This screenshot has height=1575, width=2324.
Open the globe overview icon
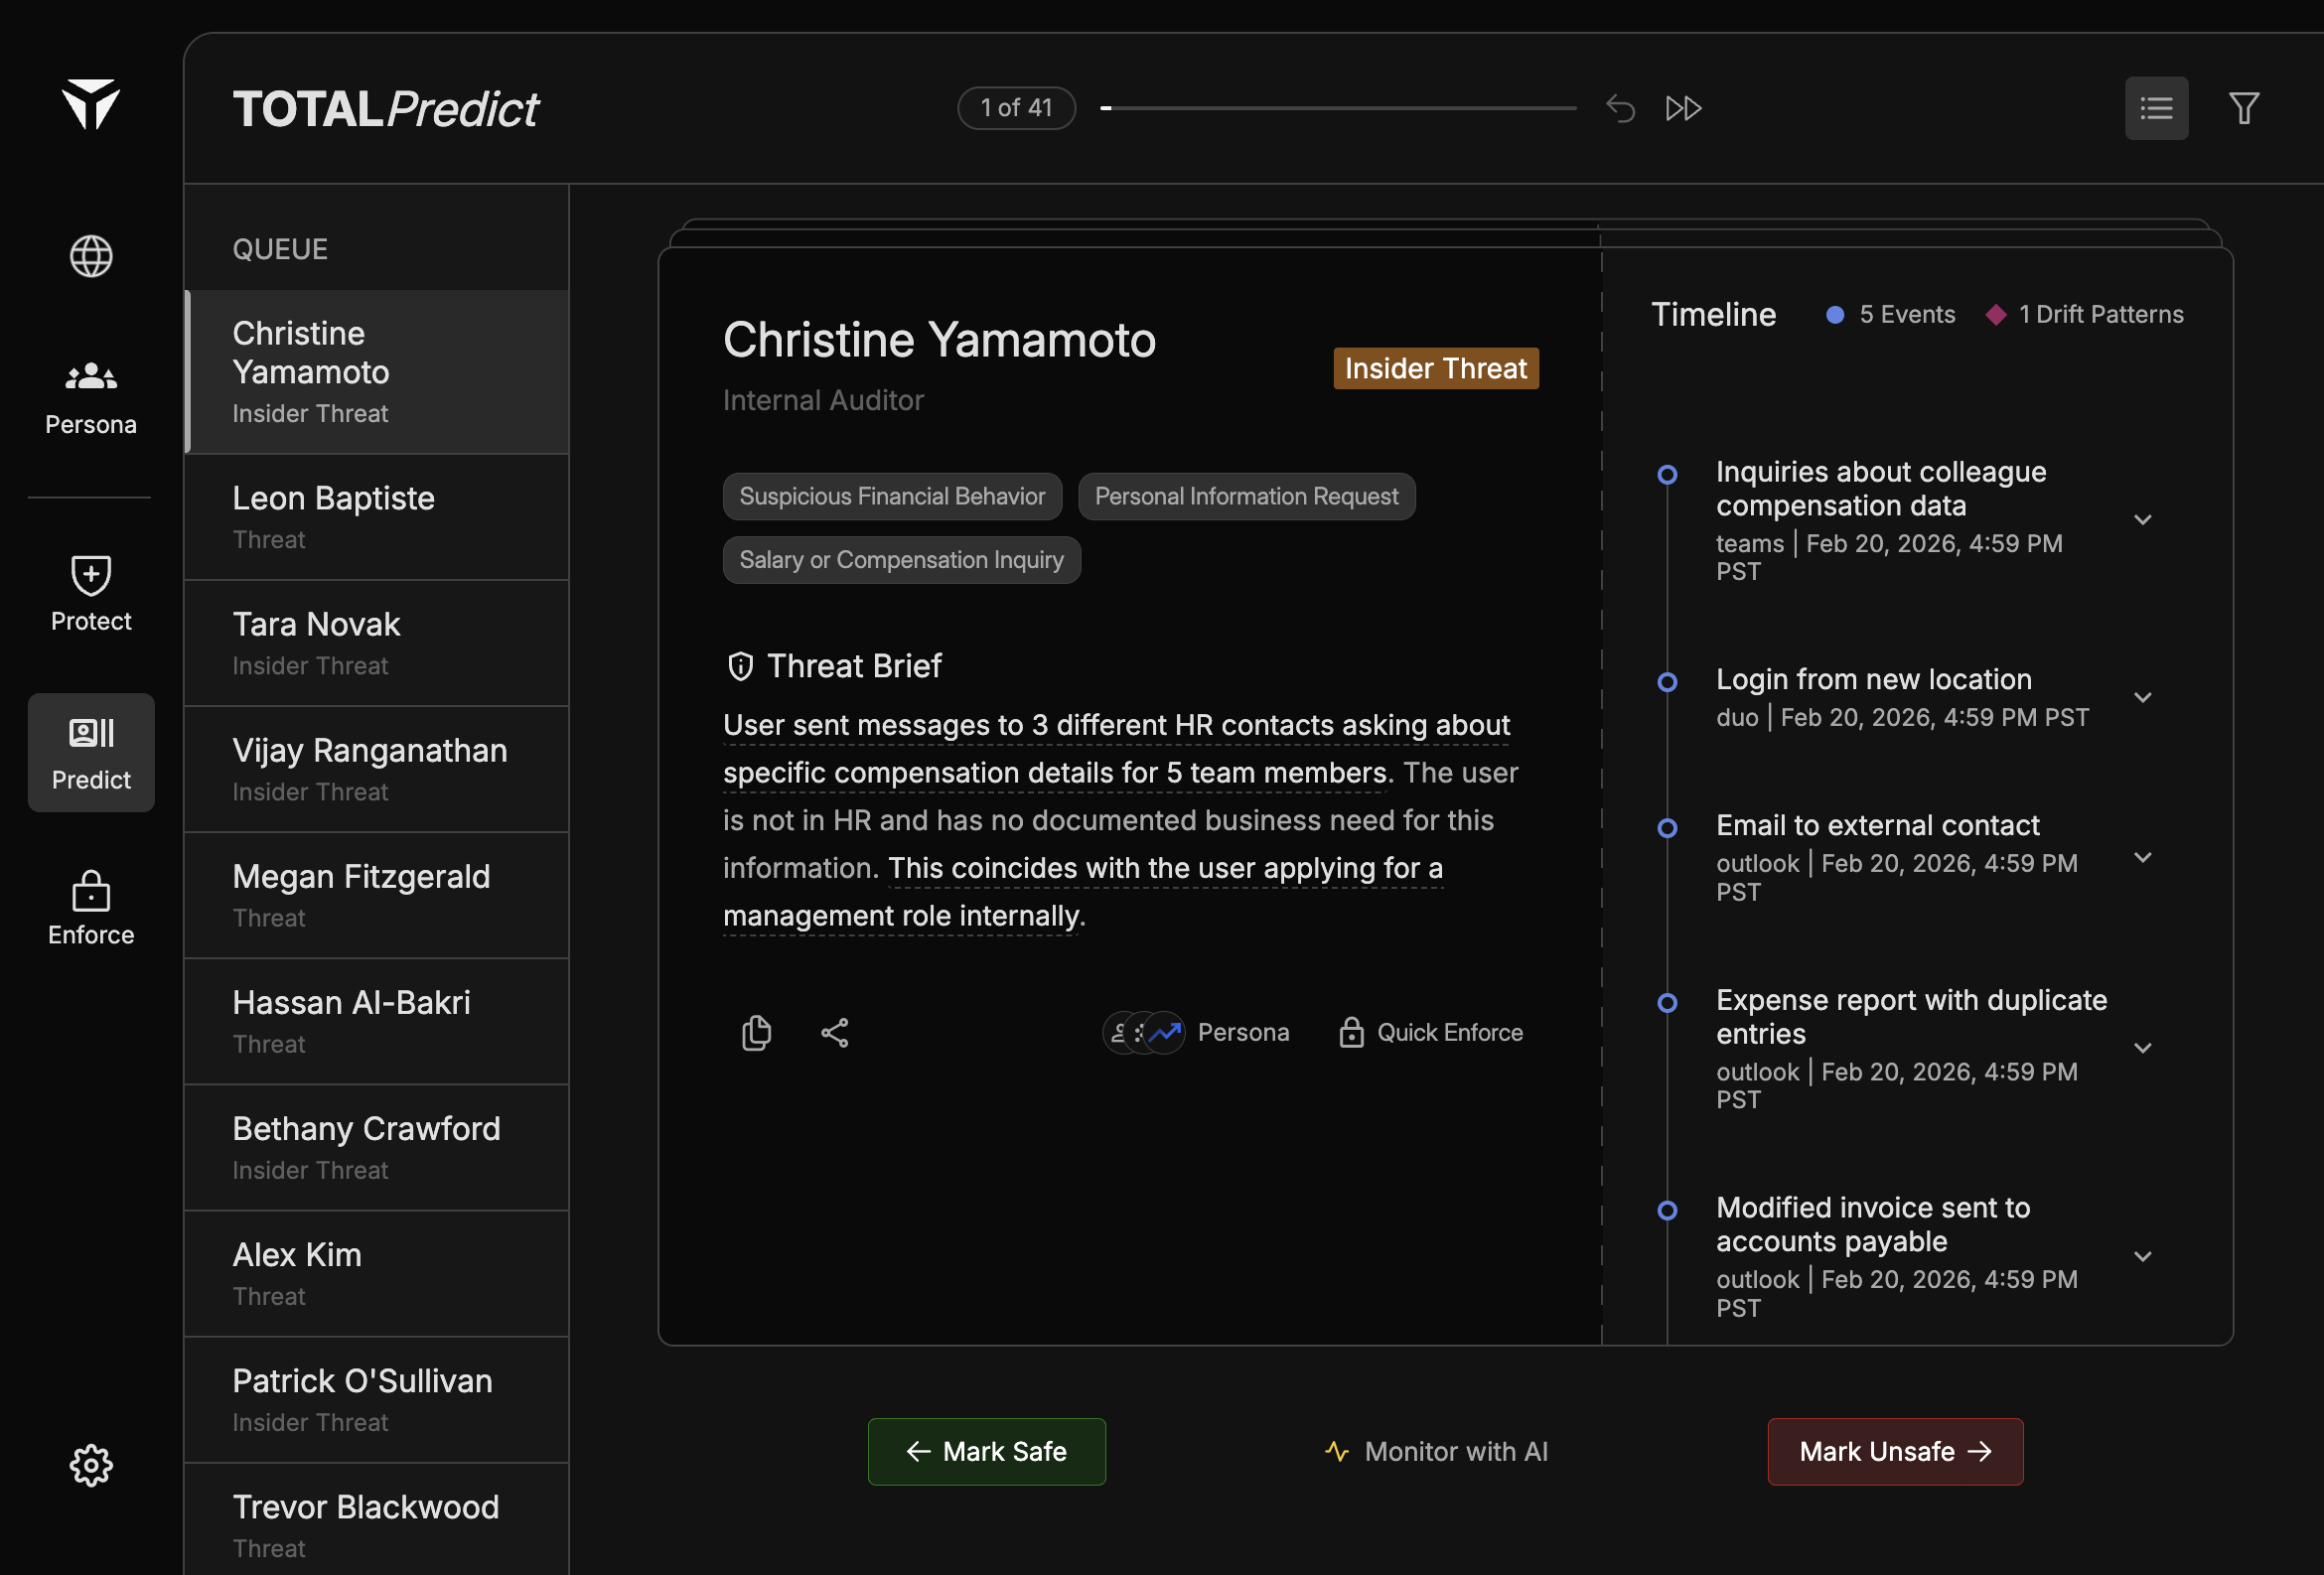(91, 256)
